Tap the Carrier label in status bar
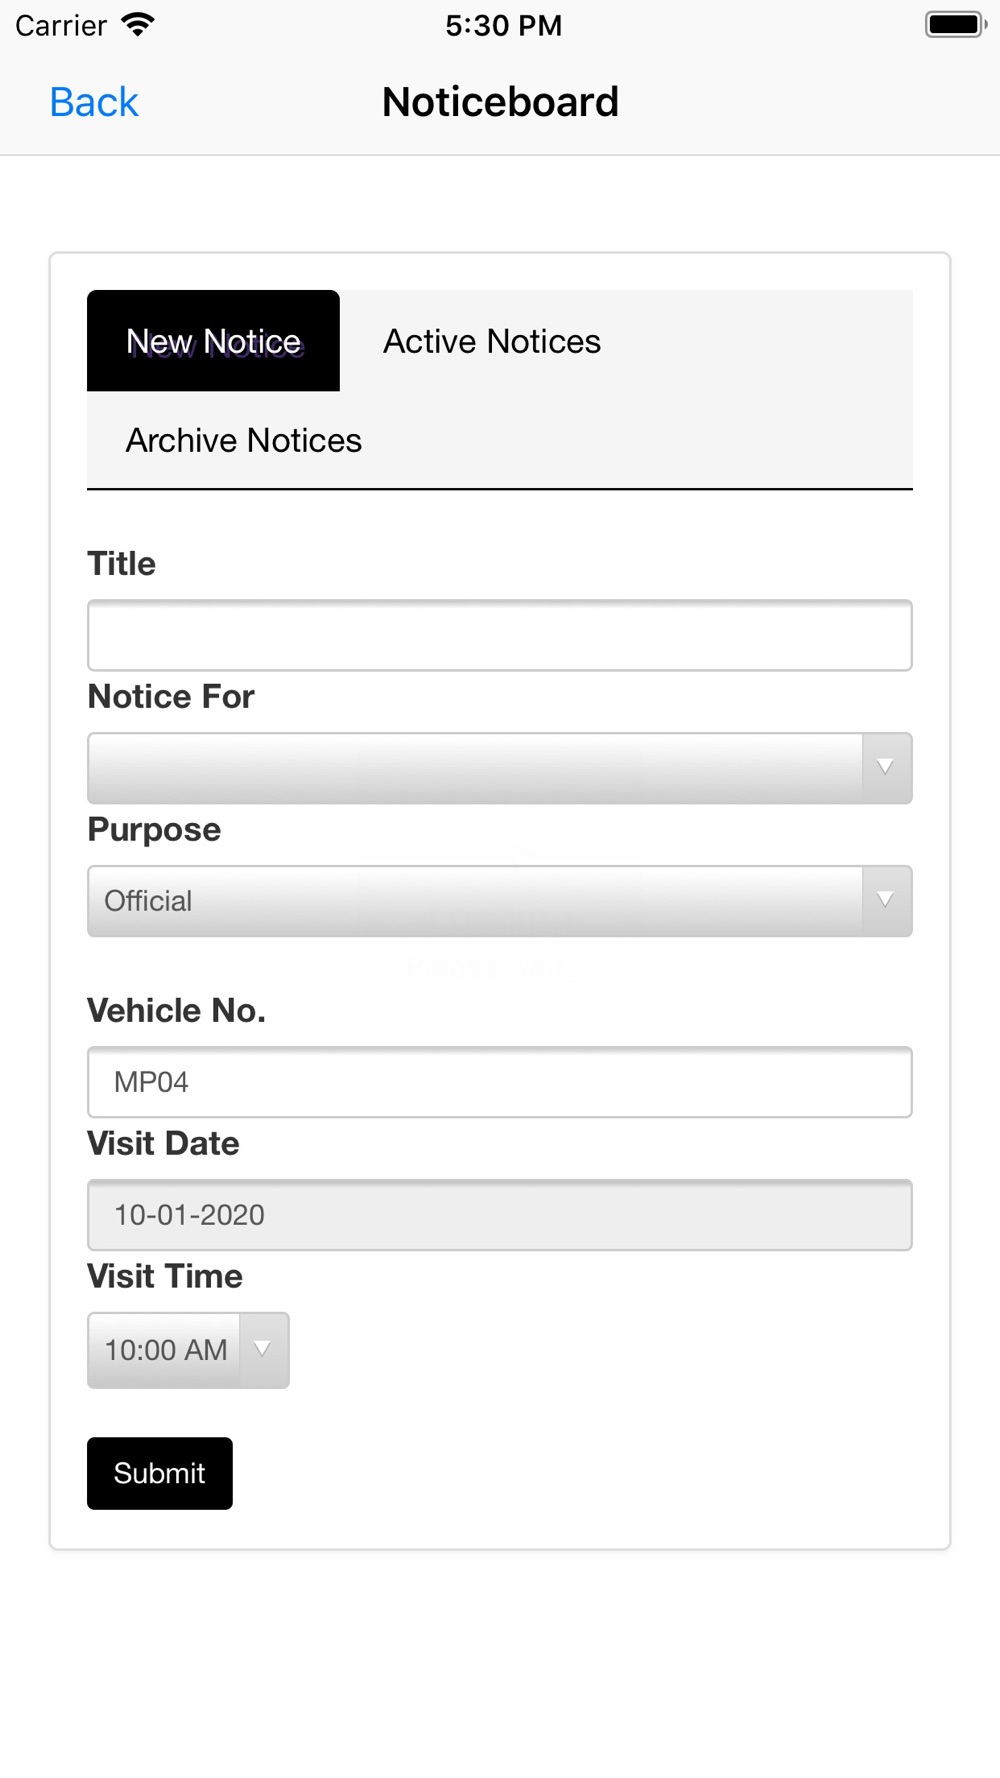Screen dimensions: 1000x1778 coord(61,25)
